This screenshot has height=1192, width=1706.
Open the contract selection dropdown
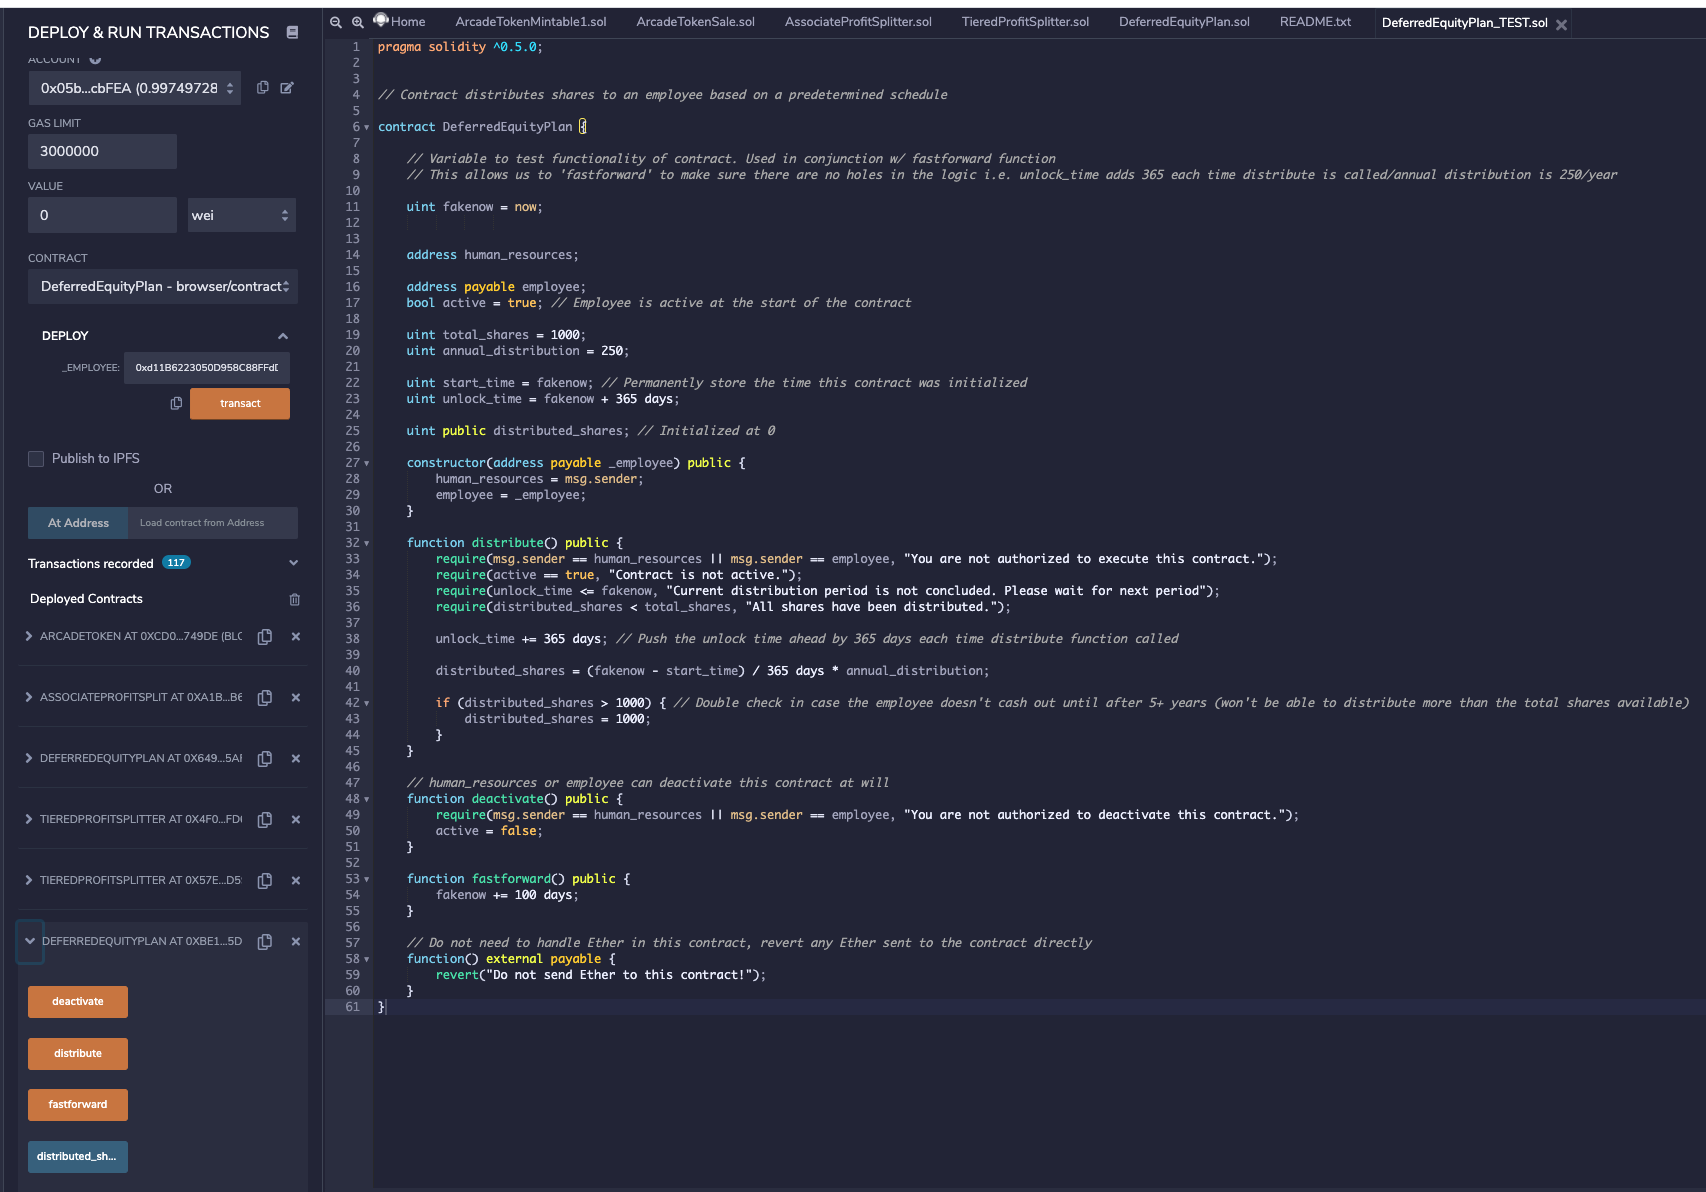(x=163, y=286)
